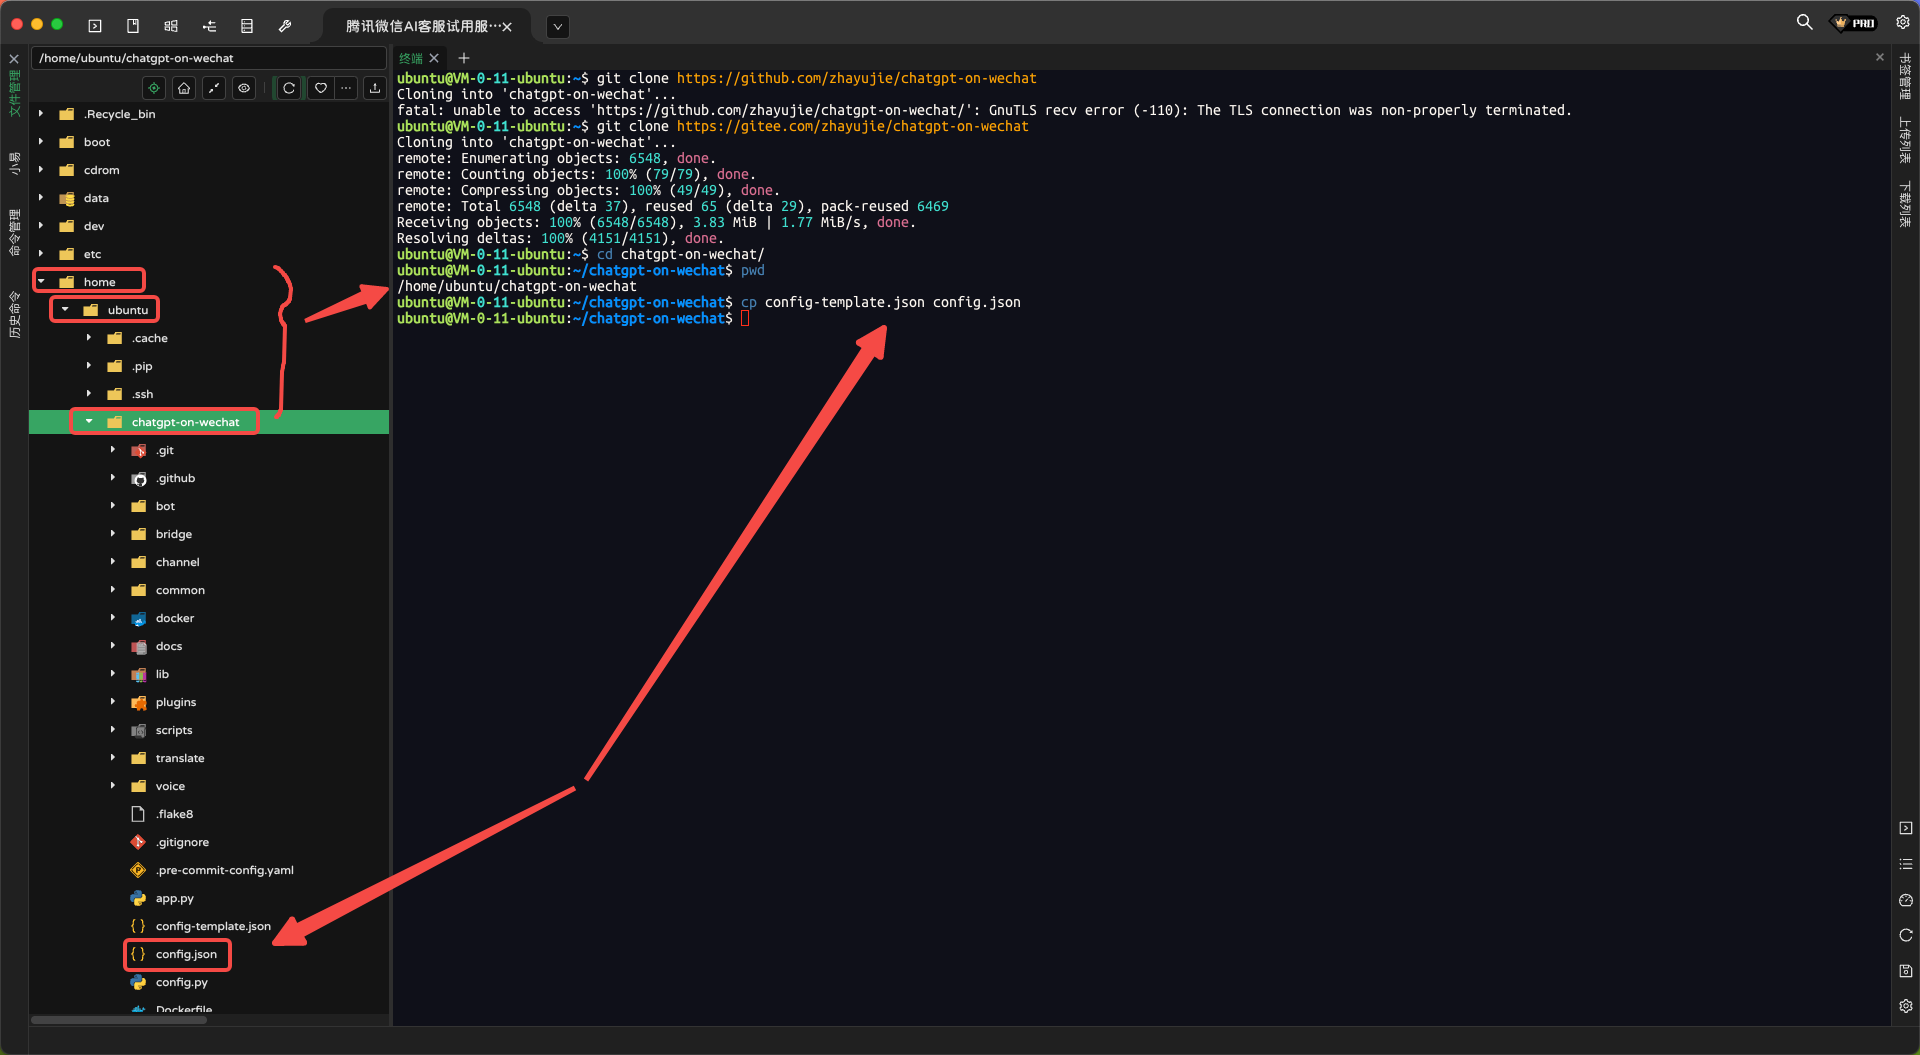Screen dimensions: 1920x1055
Task: Select the config.py file
Action: click(x=181, y=982)
